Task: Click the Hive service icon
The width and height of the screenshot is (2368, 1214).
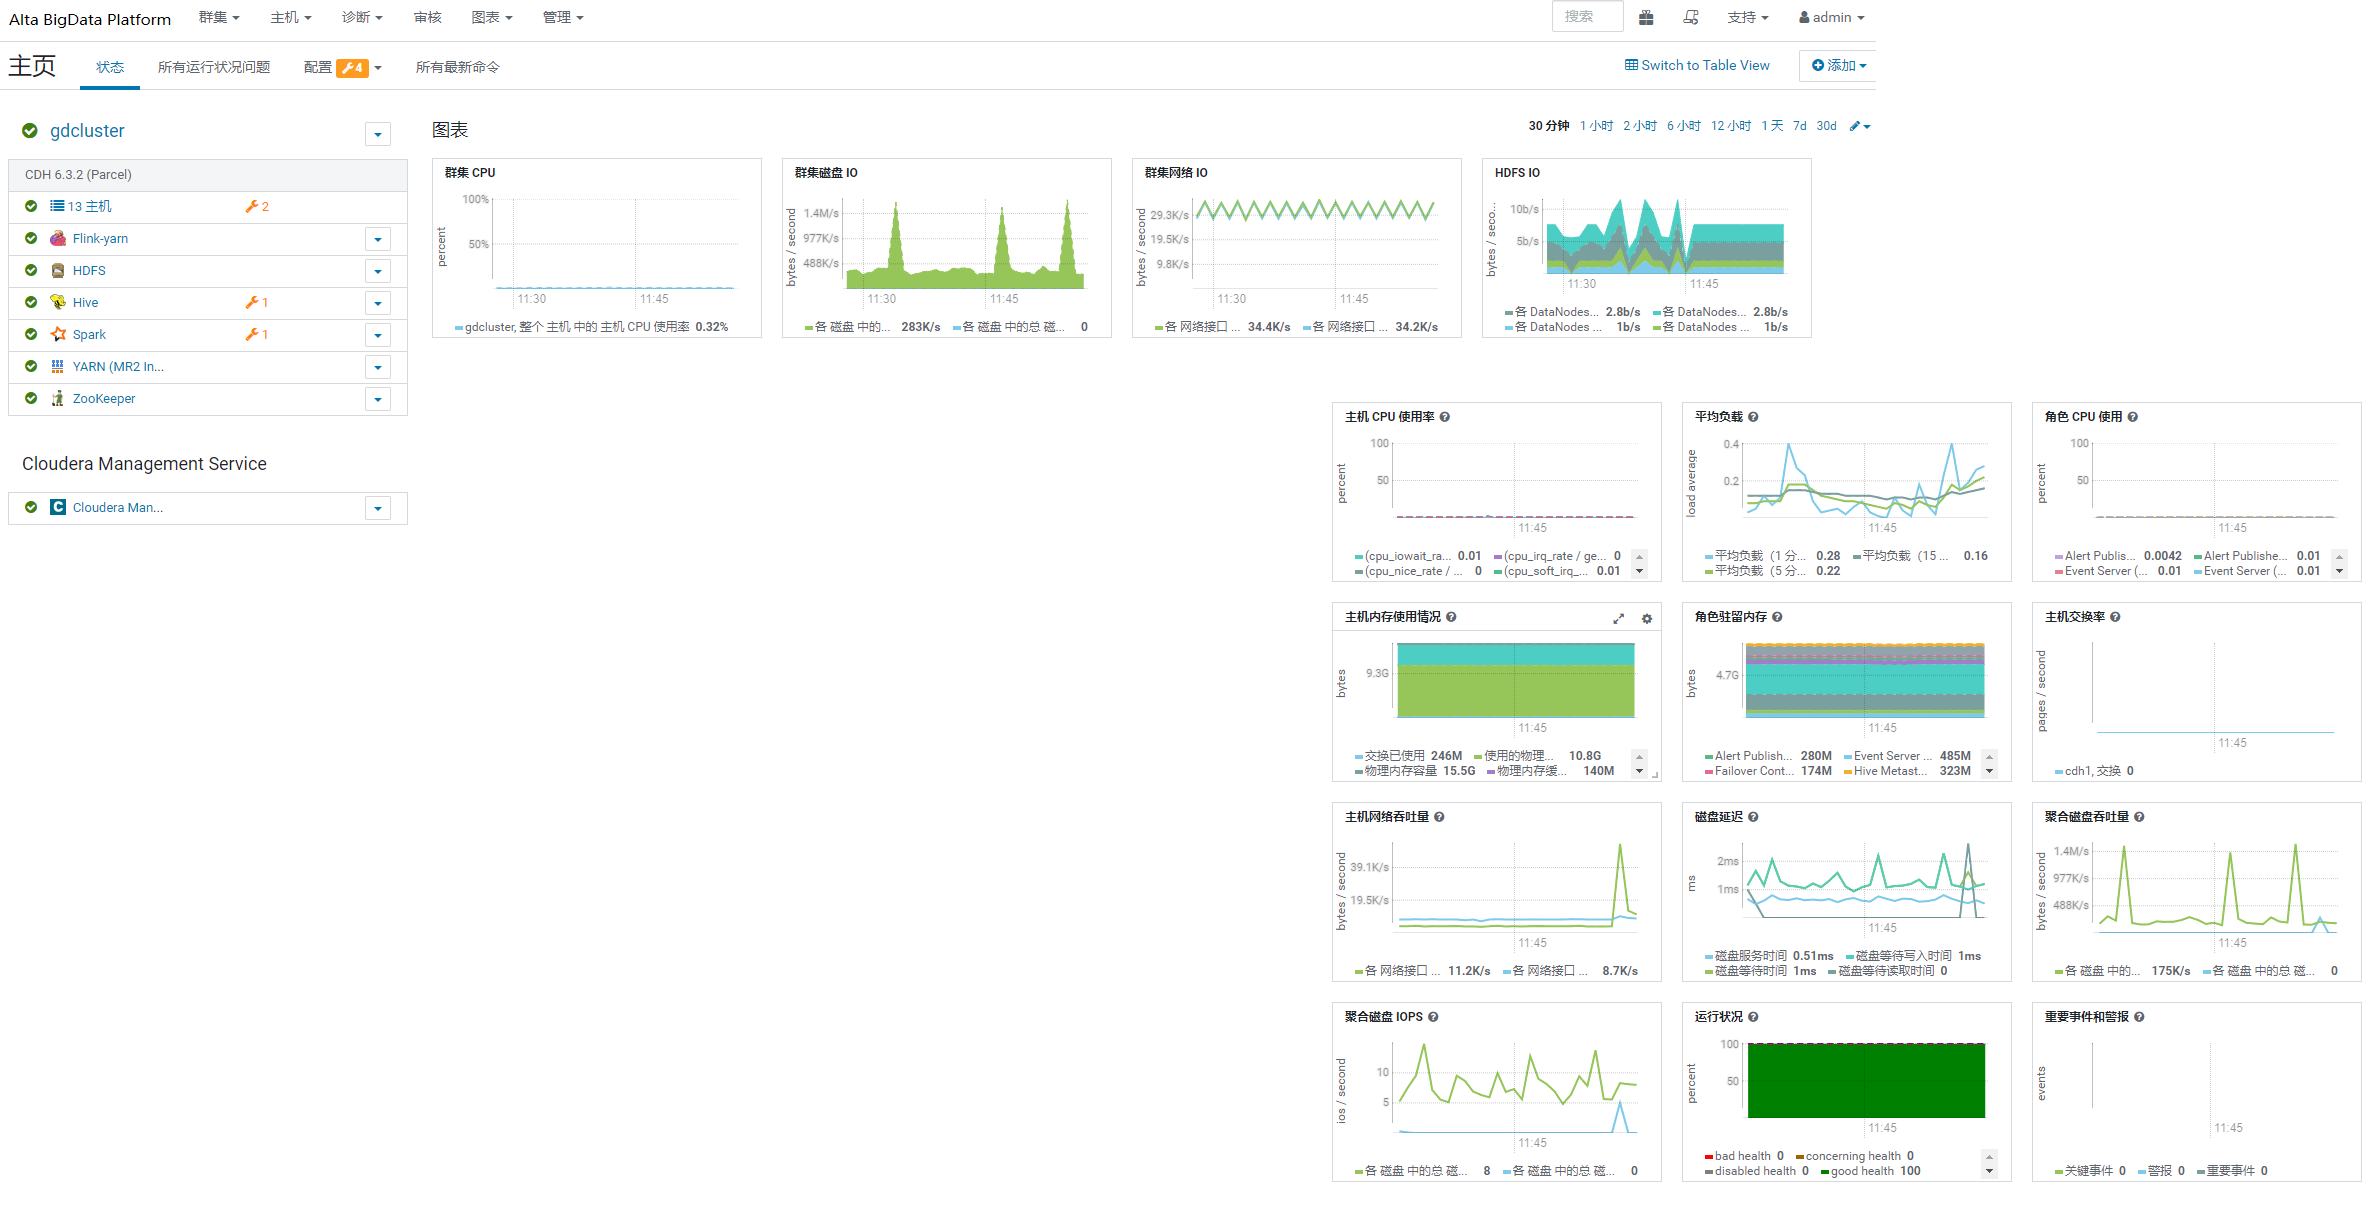Action: click(x=58, y=302)
